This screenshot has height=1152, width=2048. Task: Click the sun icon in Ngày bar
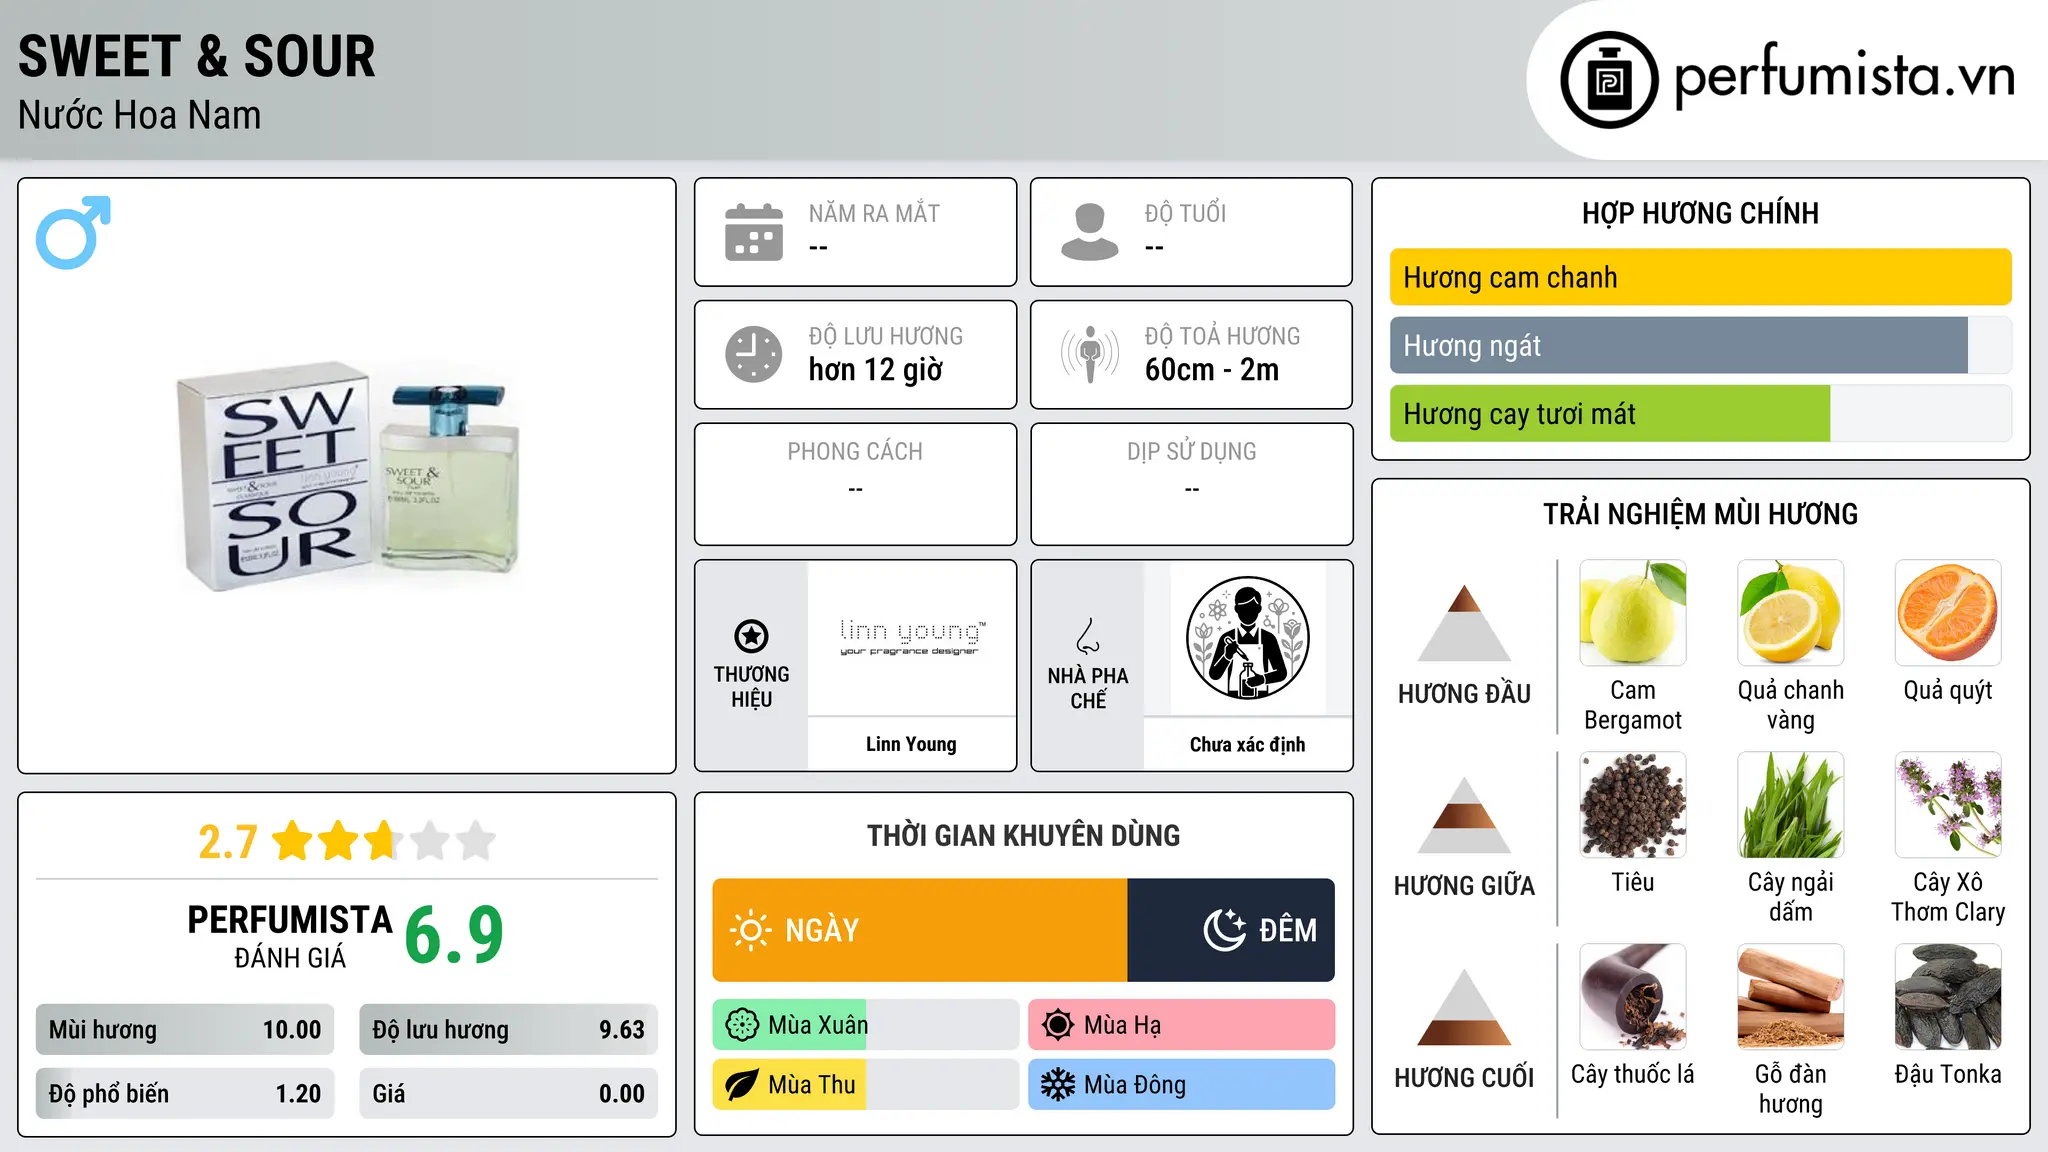tap(751, 930)
